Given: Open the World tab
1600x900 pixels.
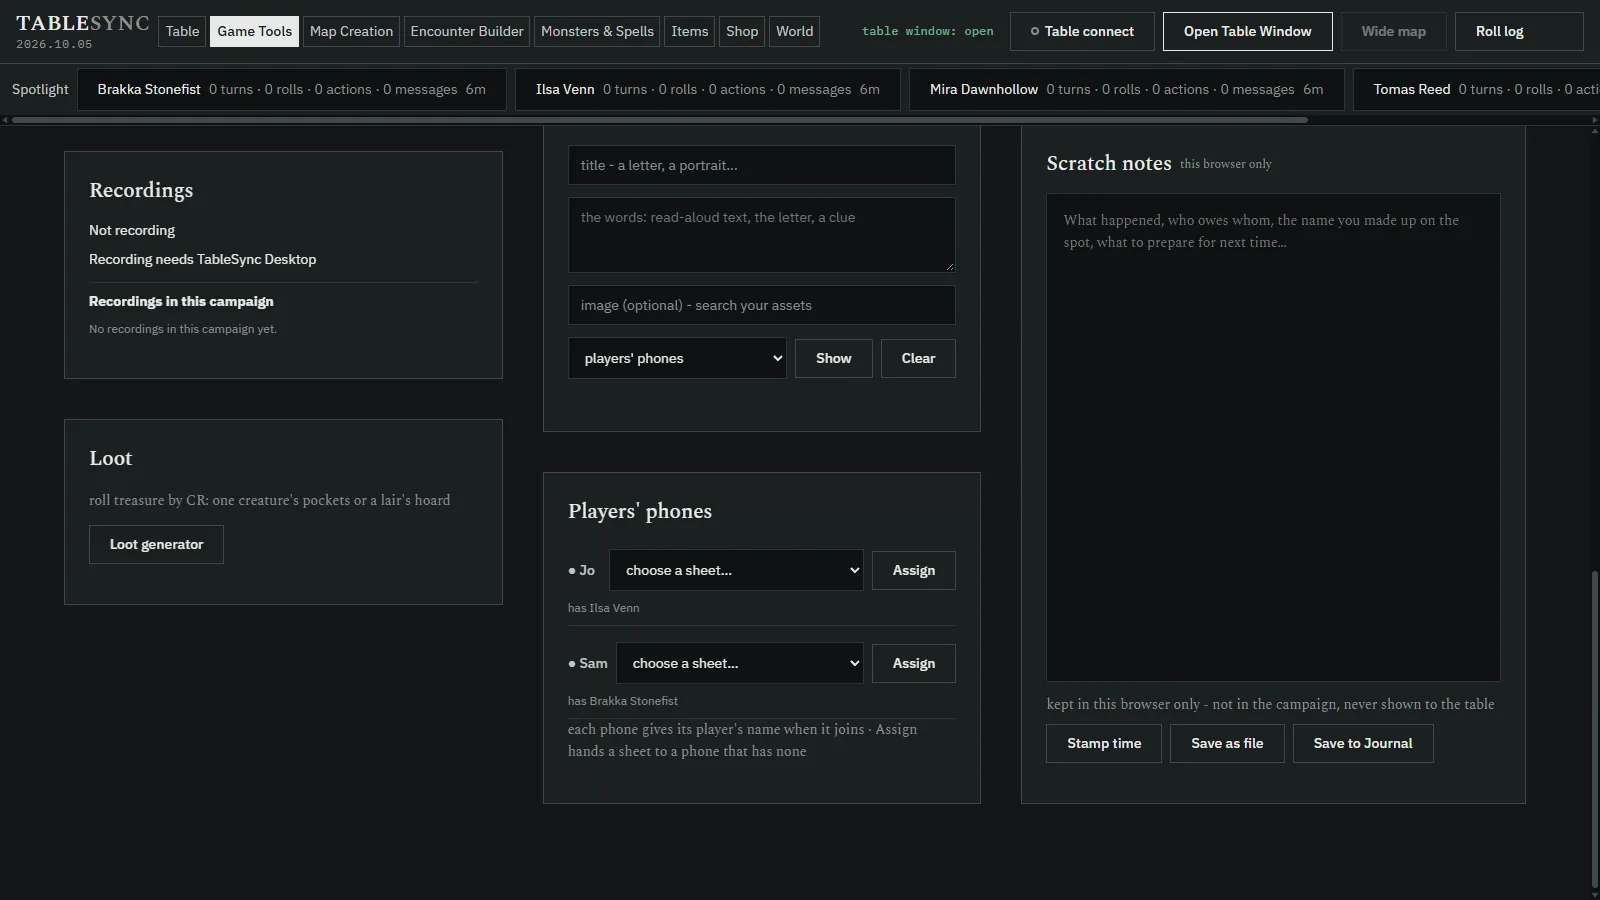Looking at the screenshot, I should pos(795,31).
